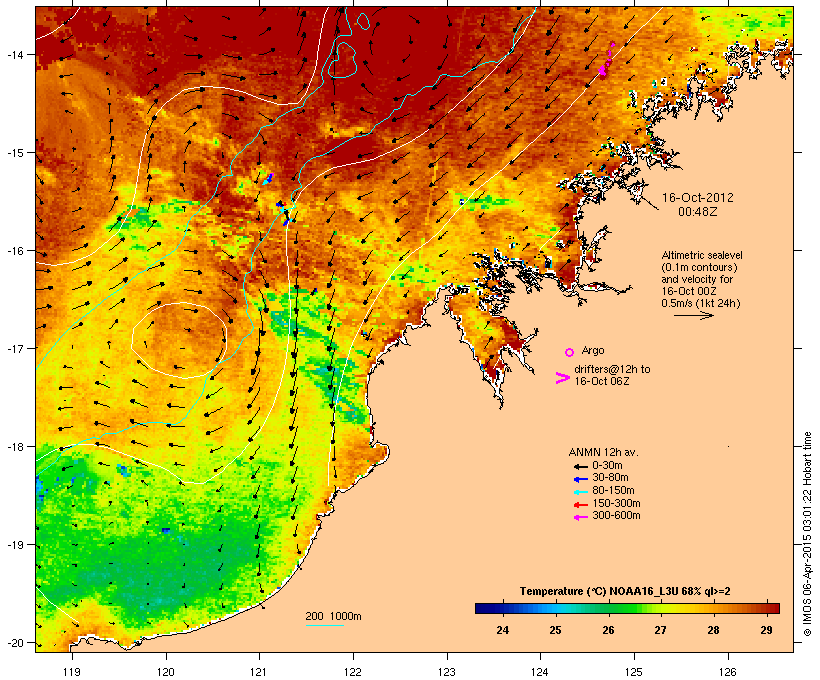
Task: Click the blue 30-80m ANMN arrow
Action: click(x=580, y=479)
